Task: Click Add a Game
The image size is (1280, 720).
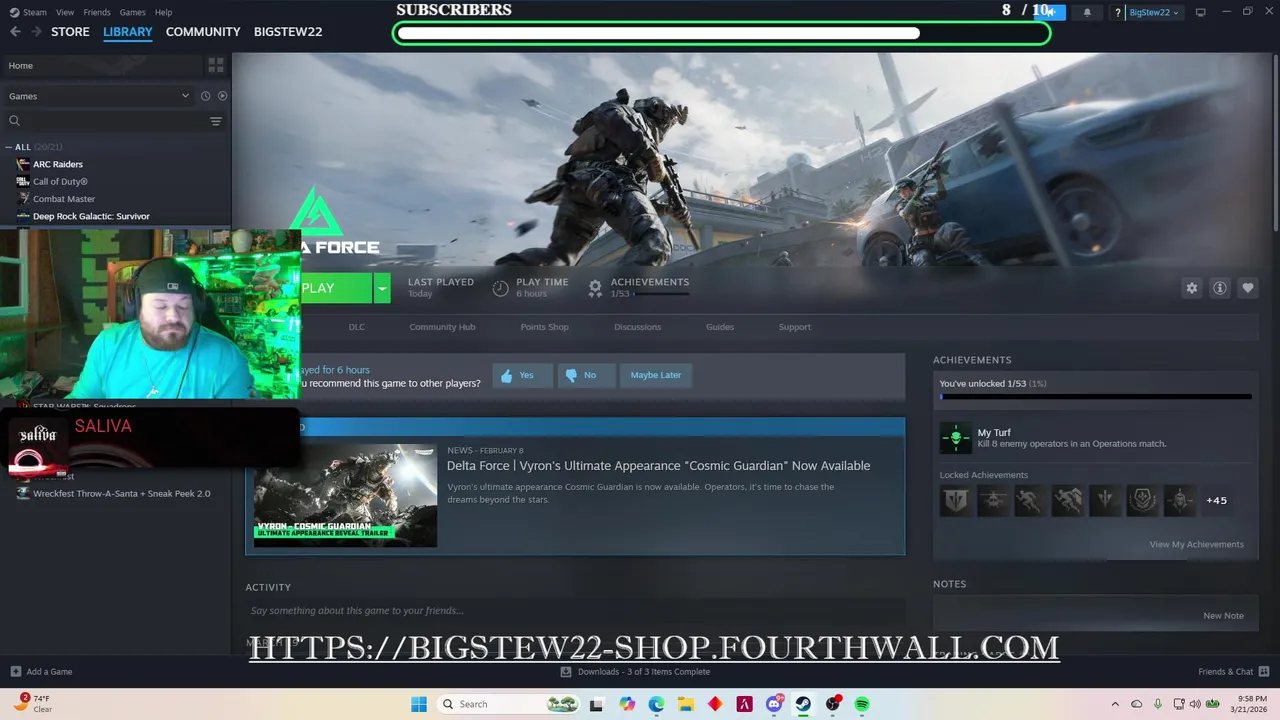Action: [x=41, y=672]
